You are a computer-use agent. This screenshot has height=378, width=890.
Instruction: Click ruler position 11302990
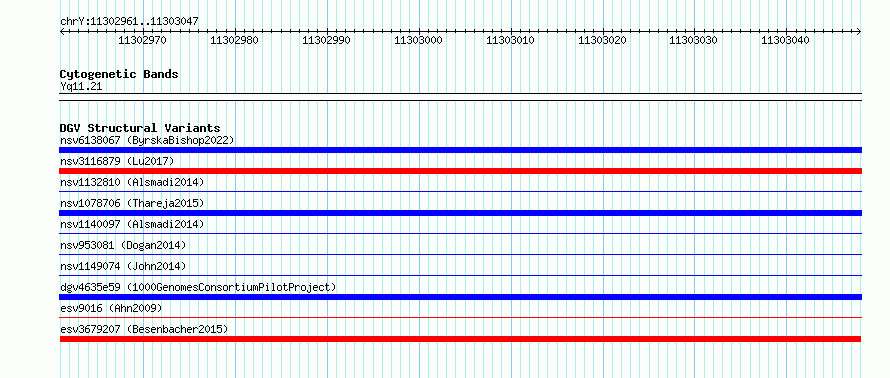tap(326, 40)
